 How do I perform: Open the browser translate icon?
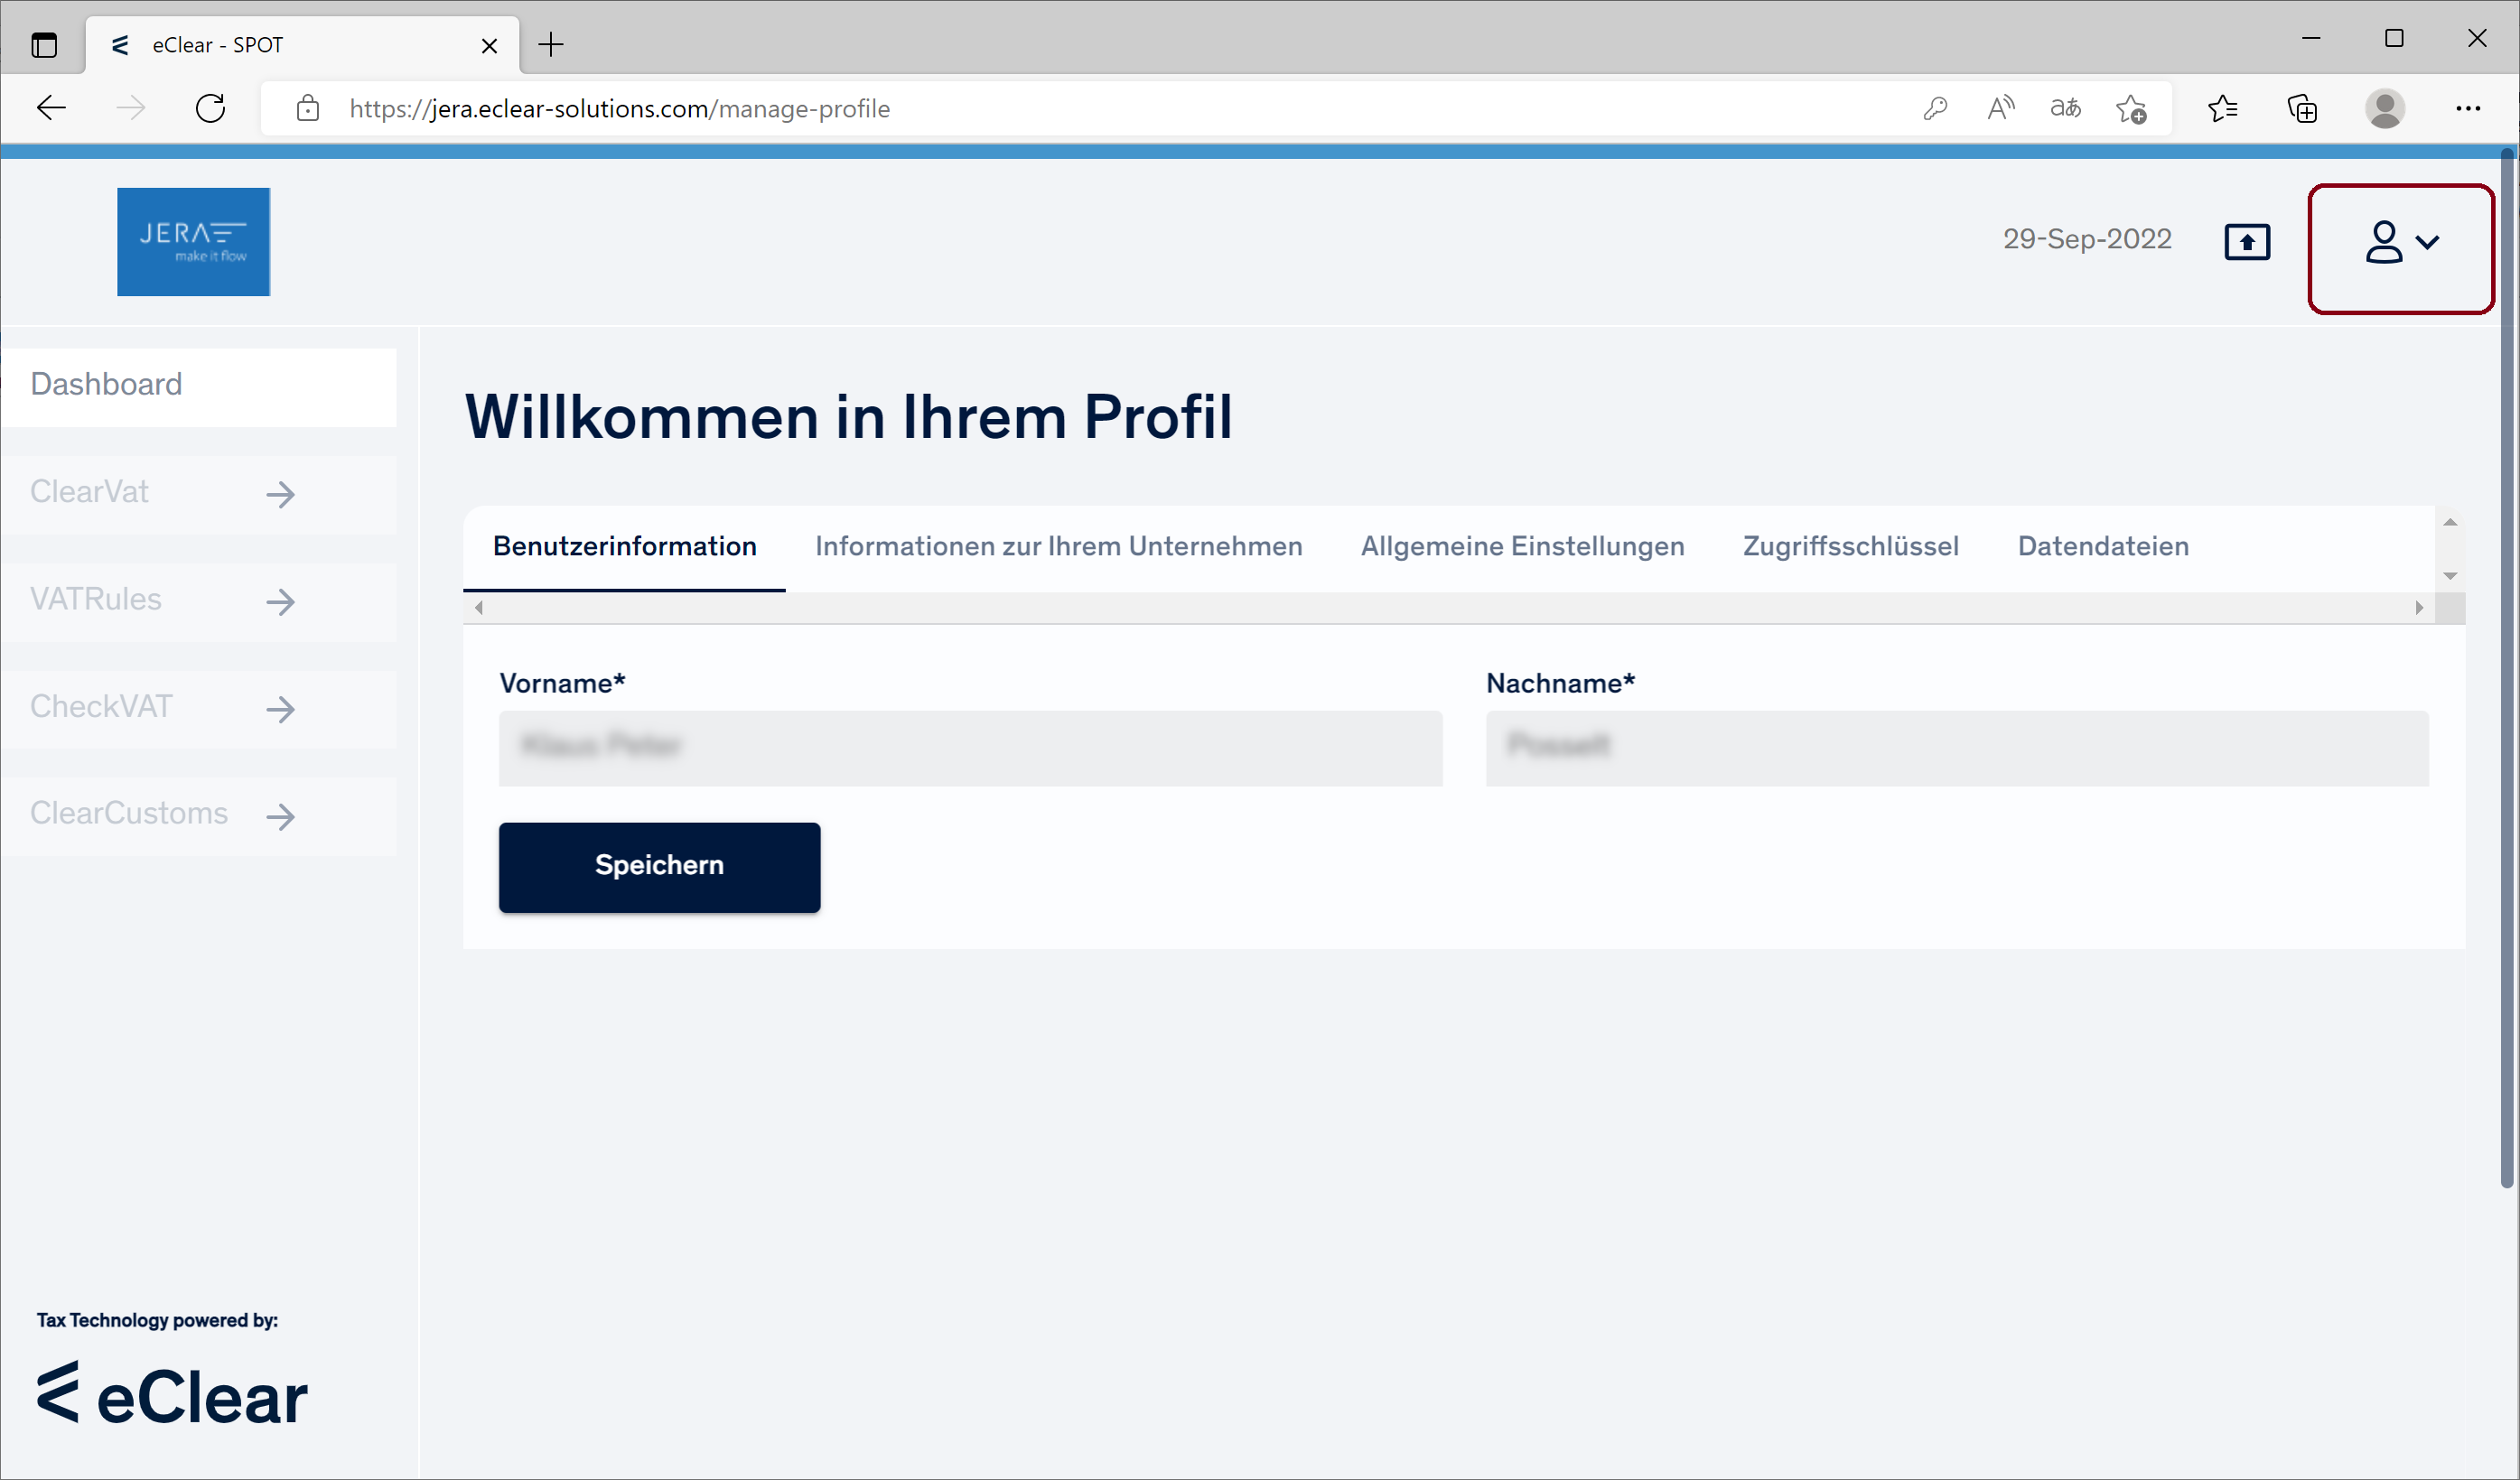point(2065,108)
